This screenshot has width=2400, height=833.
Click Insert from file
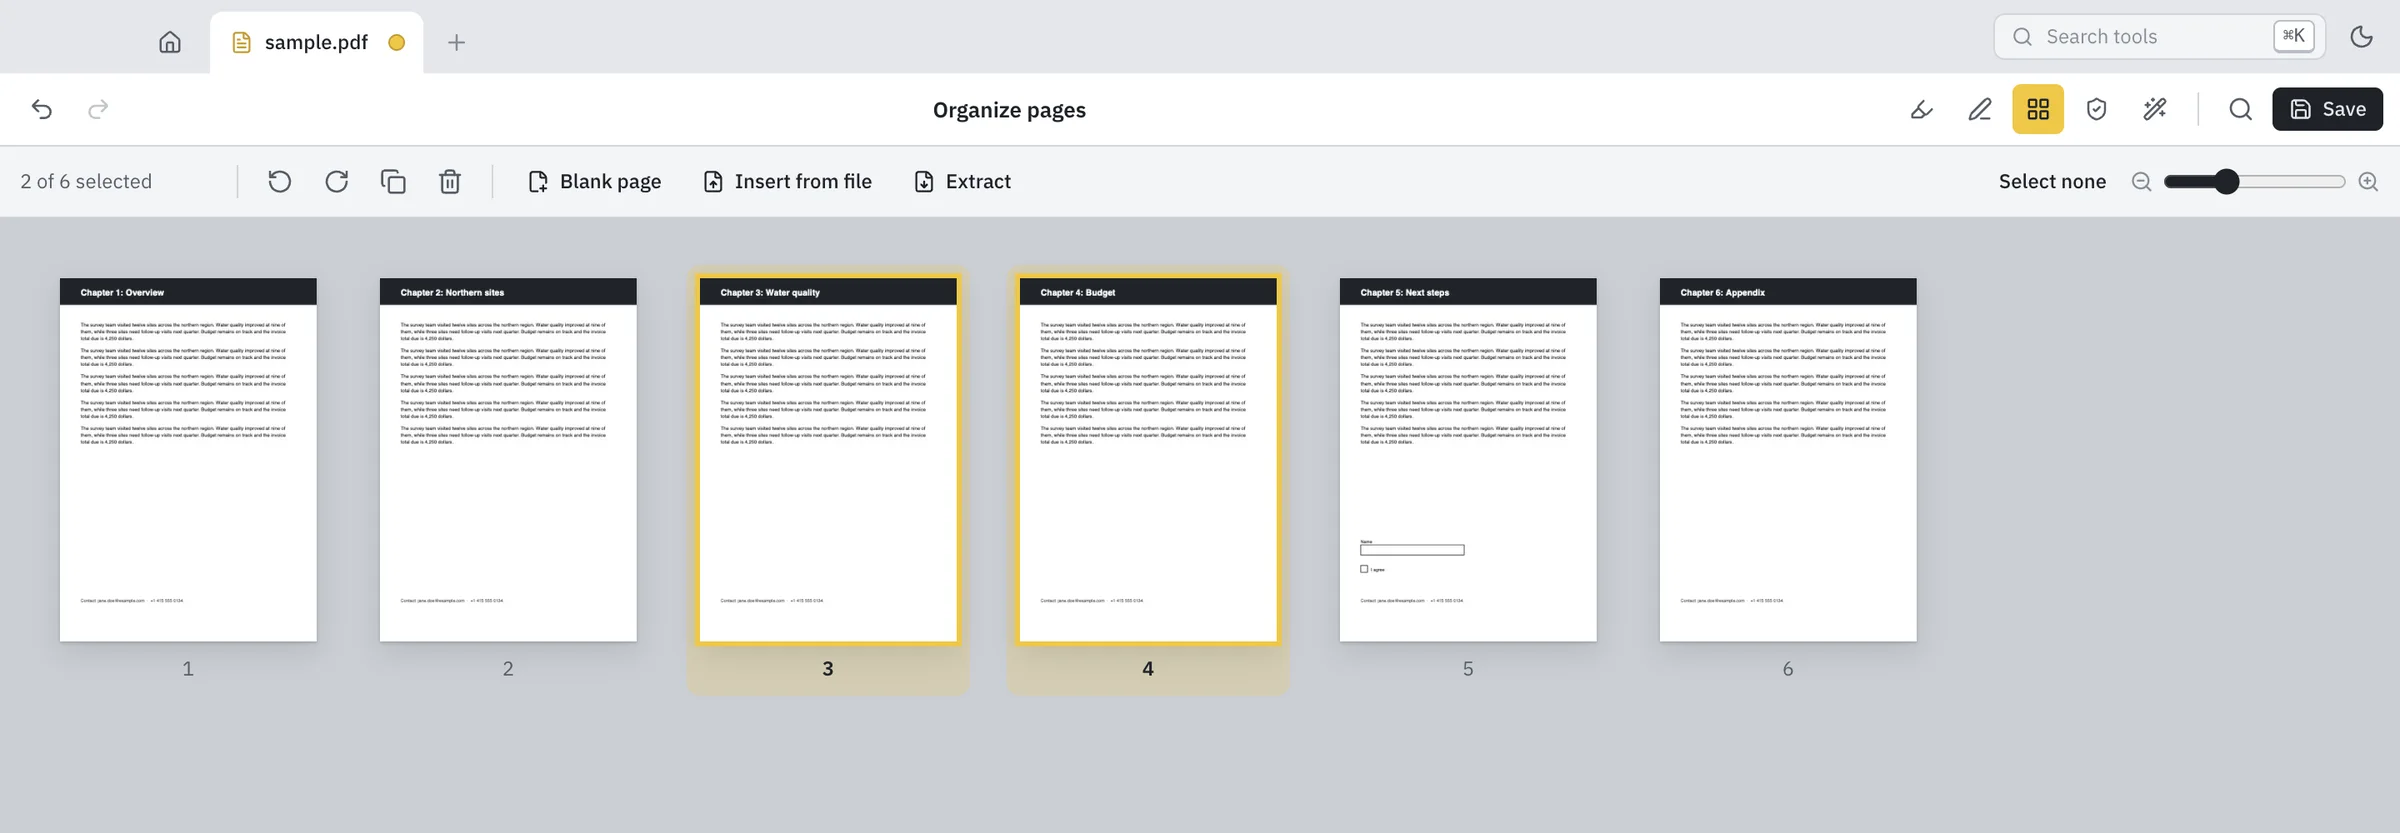[787, 181]
